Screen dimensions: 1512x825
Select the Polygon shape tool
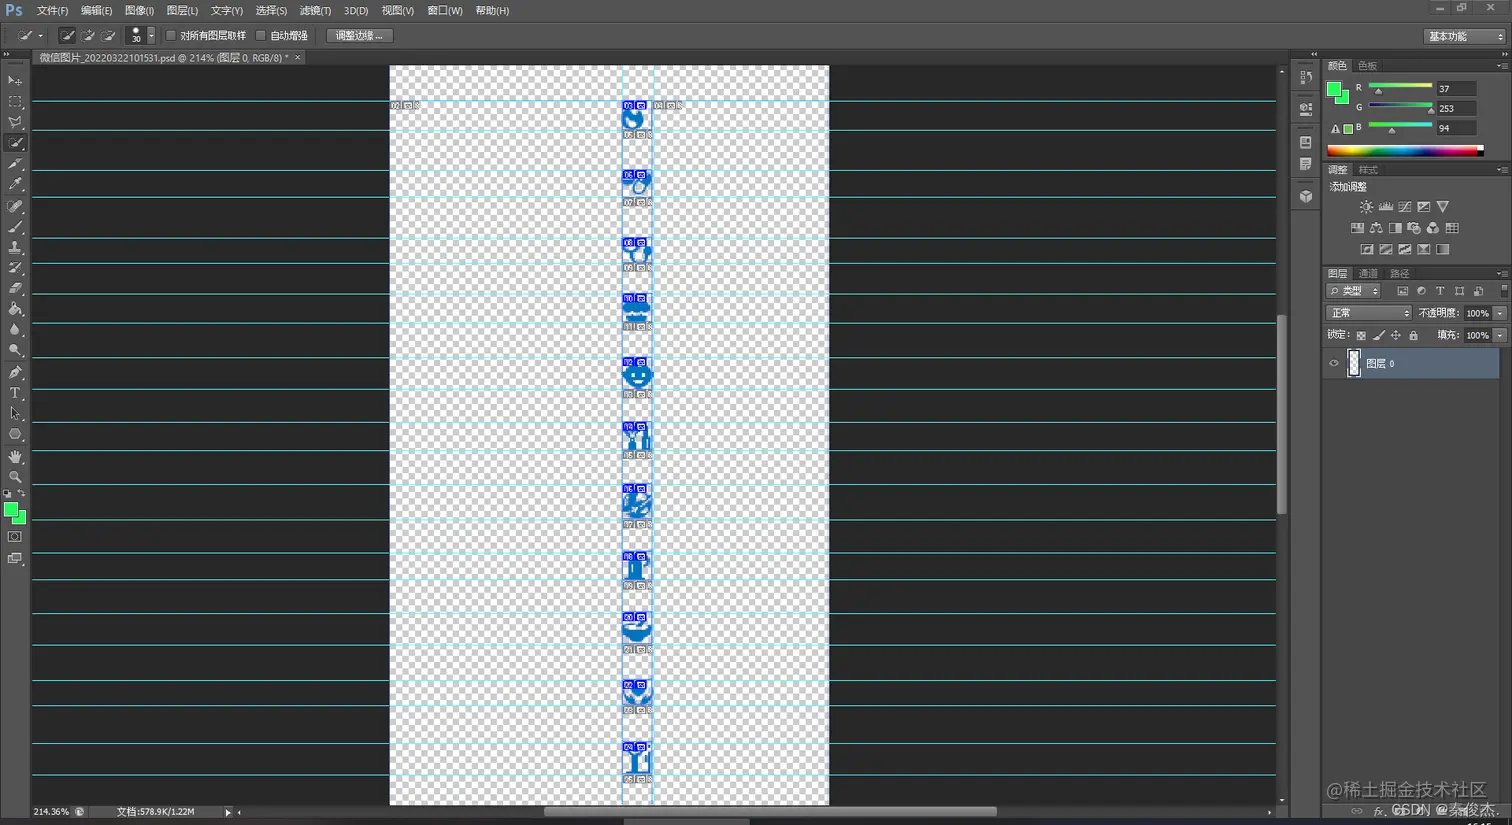[15, 434]
